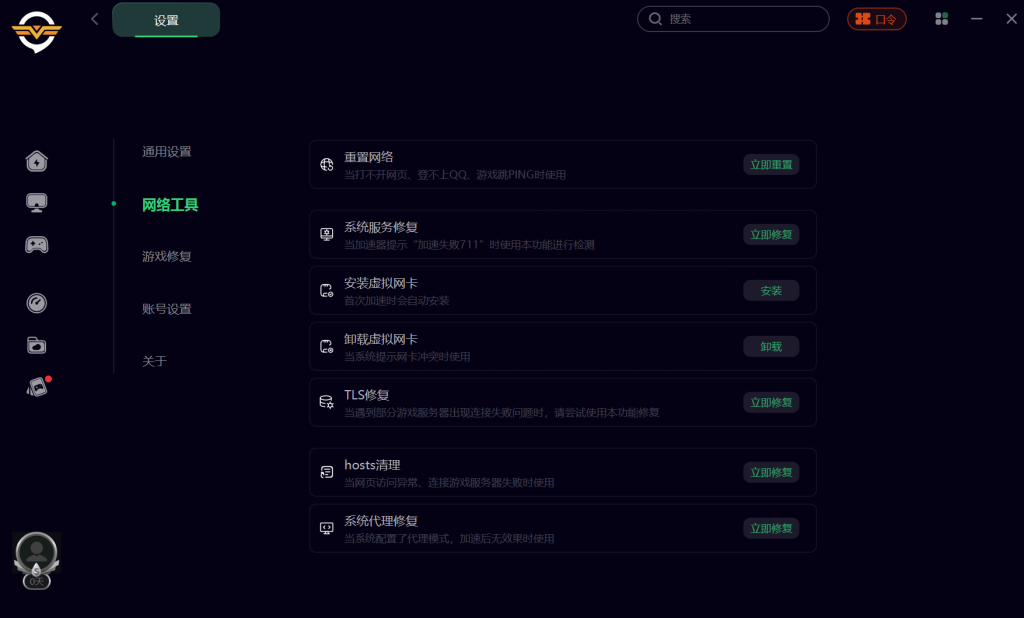Click the 搜索 search input field
Viewport: 1024px width, 618px height.
(733, 19)
